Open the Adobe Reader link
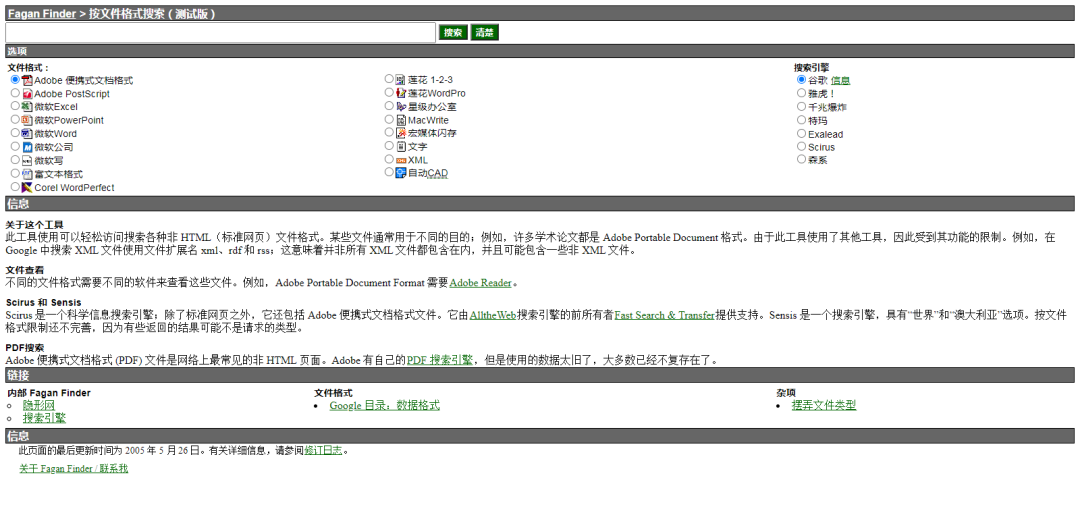The width and height of the screenshot is (1080, 511). 481,283
